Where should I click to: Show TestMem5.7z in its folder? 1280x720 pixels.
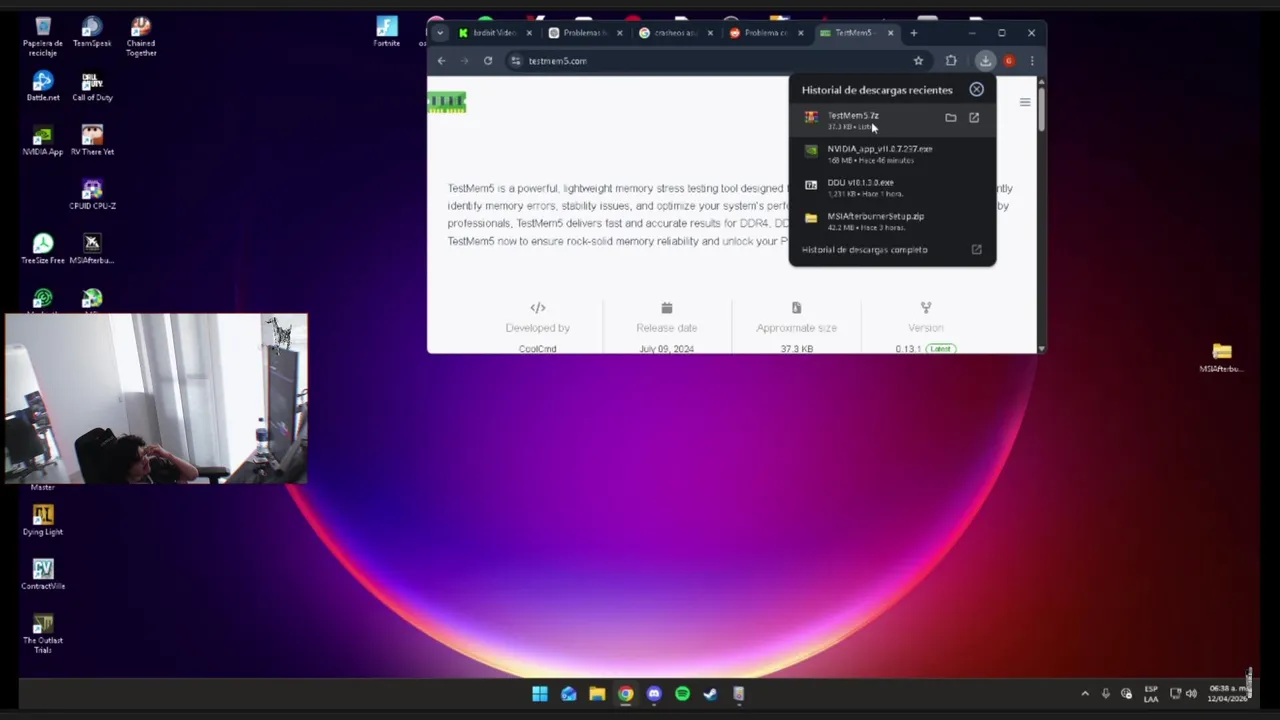coord(951,118)
